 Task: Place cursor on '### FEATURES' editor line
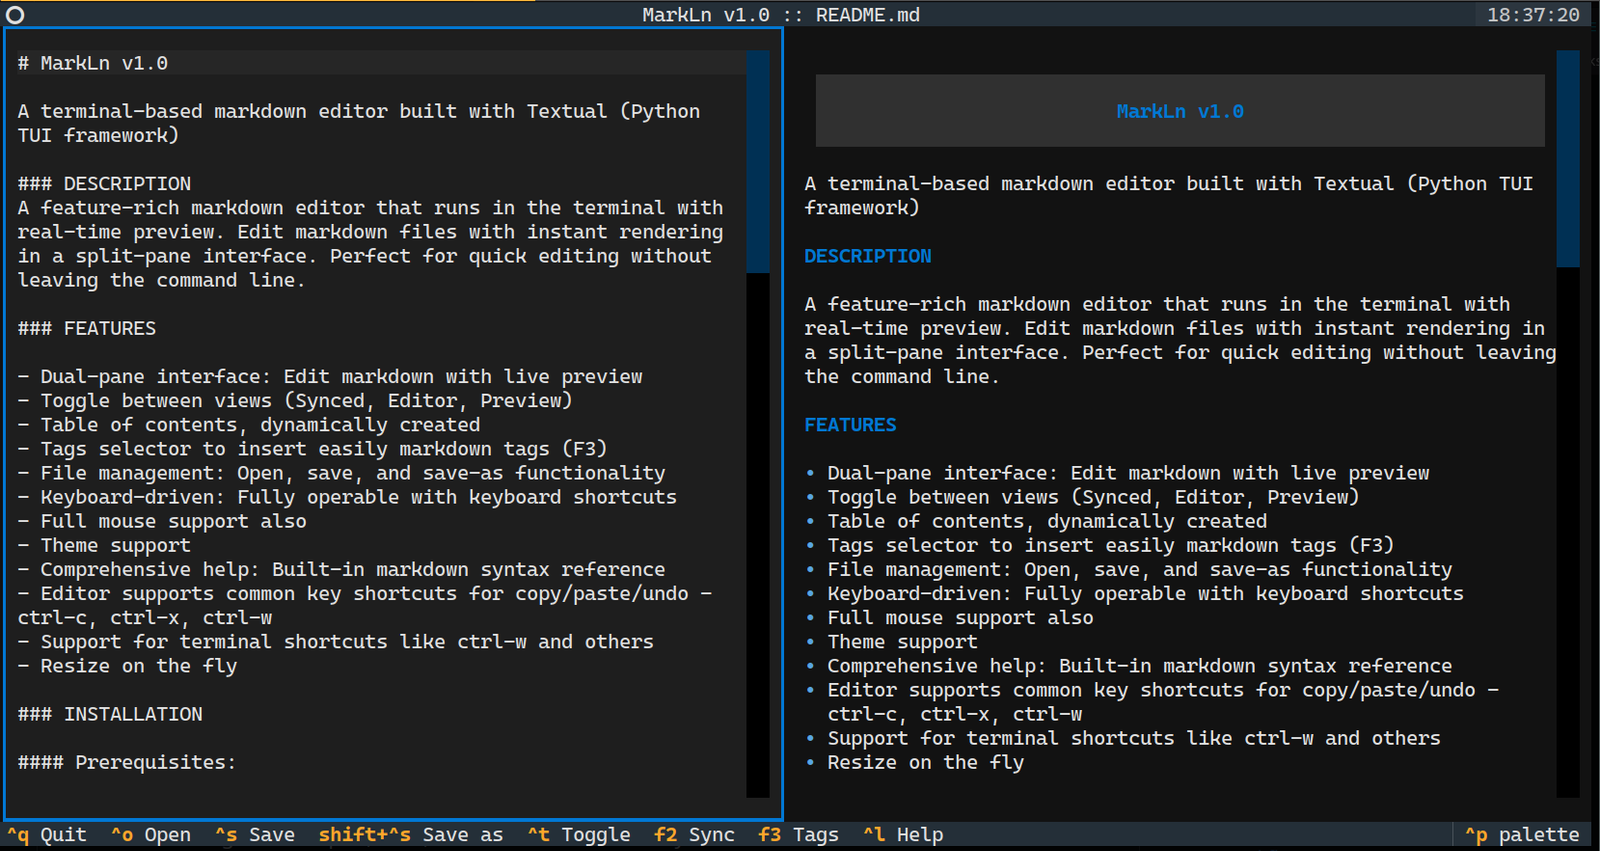pos(87,329)
